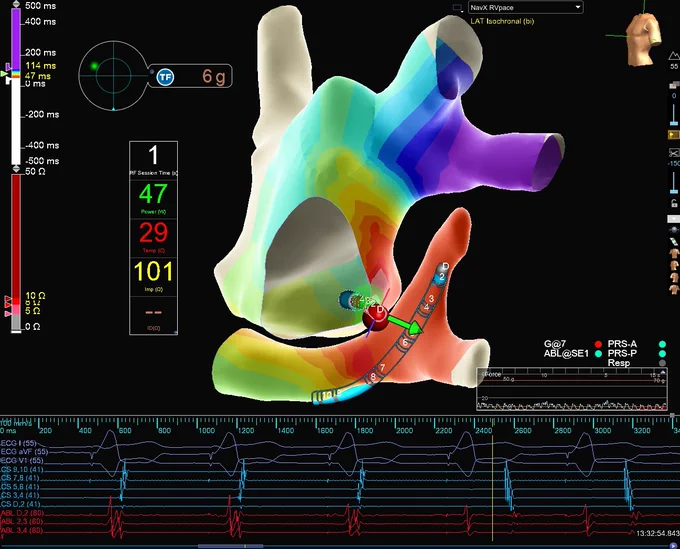Select the ECG aVF (55) trace label

[x=24, y=452]
